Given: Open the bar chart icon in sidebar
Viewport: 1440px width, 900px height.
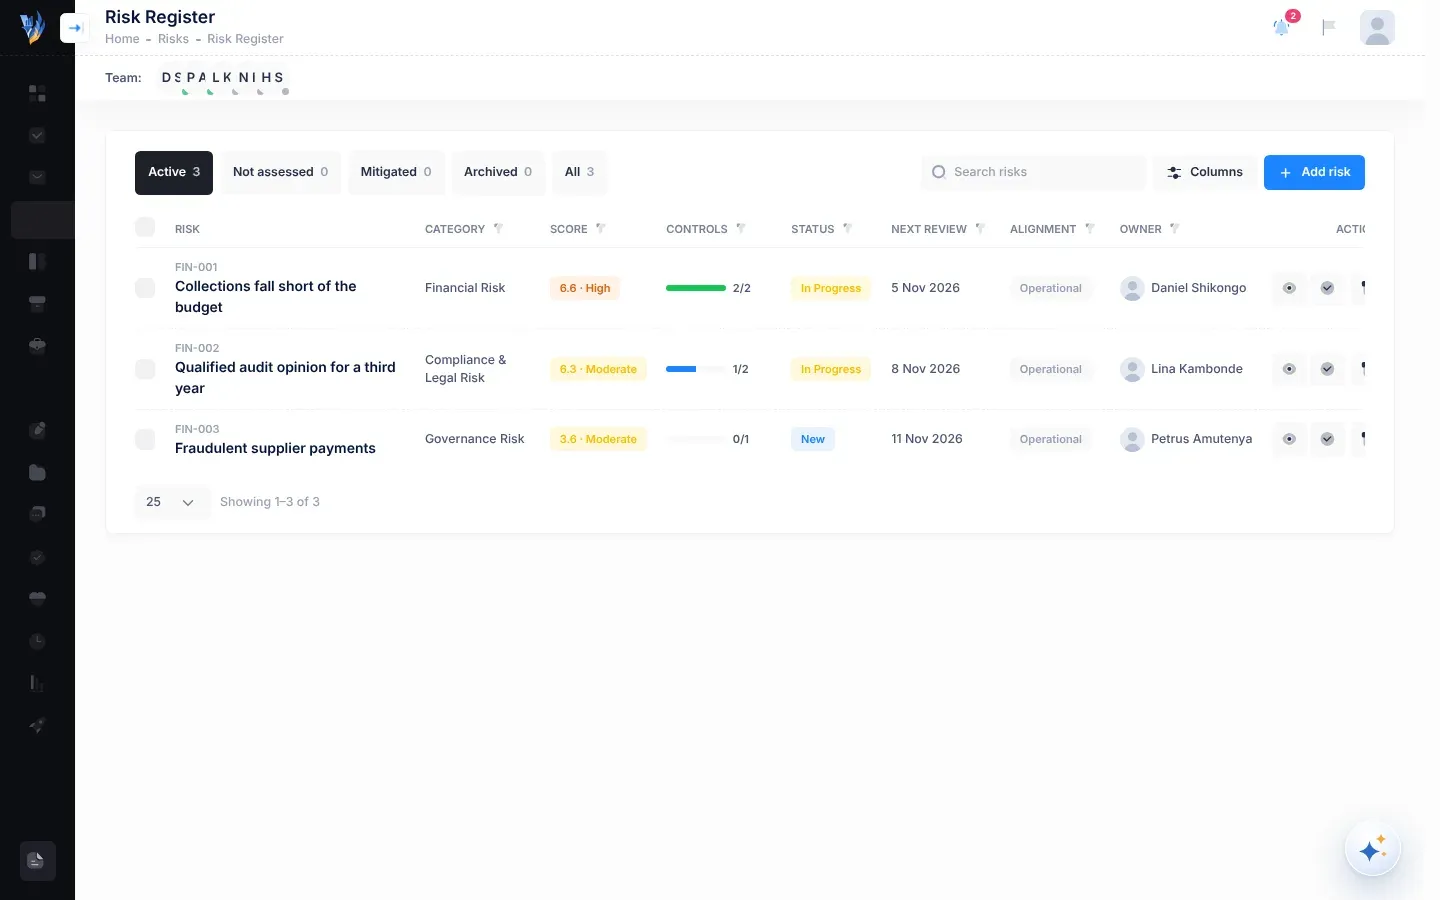Looking at the screenshot, I should 37,683.
